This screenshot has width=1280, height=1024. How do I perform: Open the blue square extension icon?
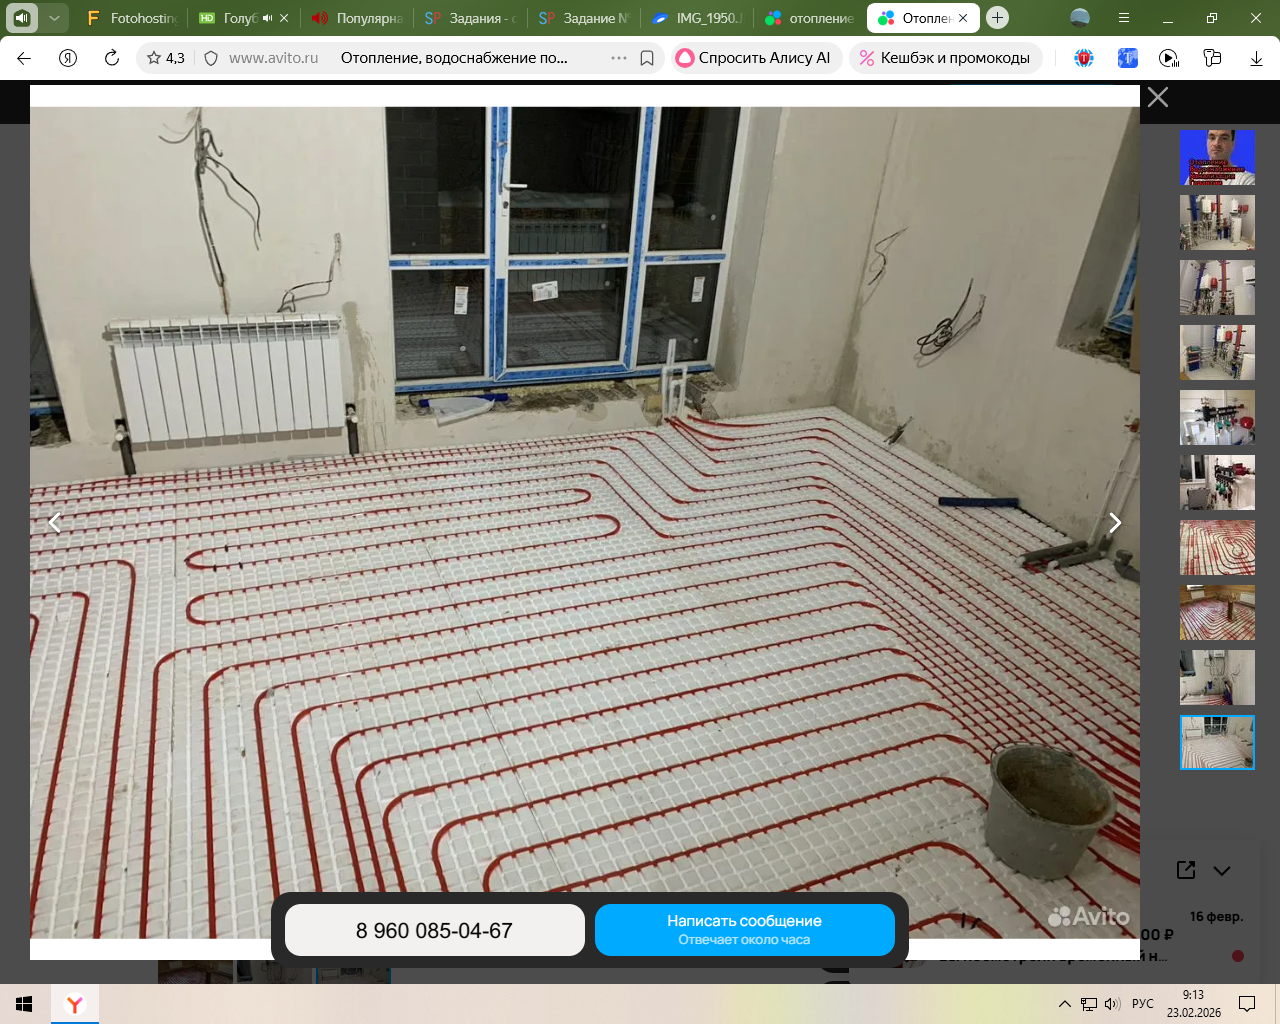[x=1127, y=58]
